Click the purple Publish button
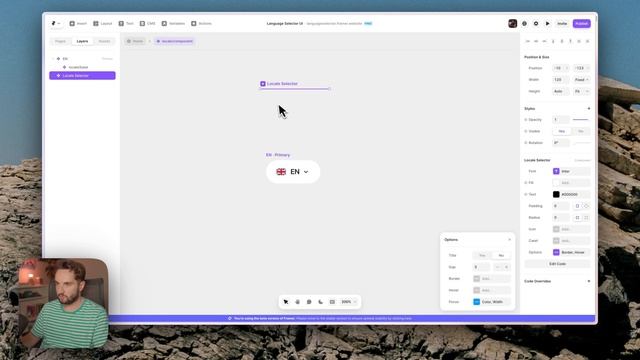Image resolution: width=640 pixels, height=360 pixels. [x=582, y=24]
